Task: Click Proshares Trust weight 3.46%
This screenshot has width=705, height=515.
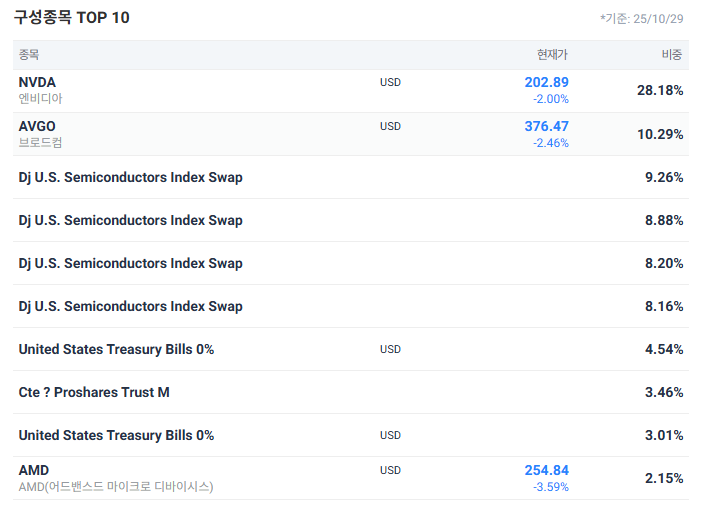Action: click(x=664, y=392)
